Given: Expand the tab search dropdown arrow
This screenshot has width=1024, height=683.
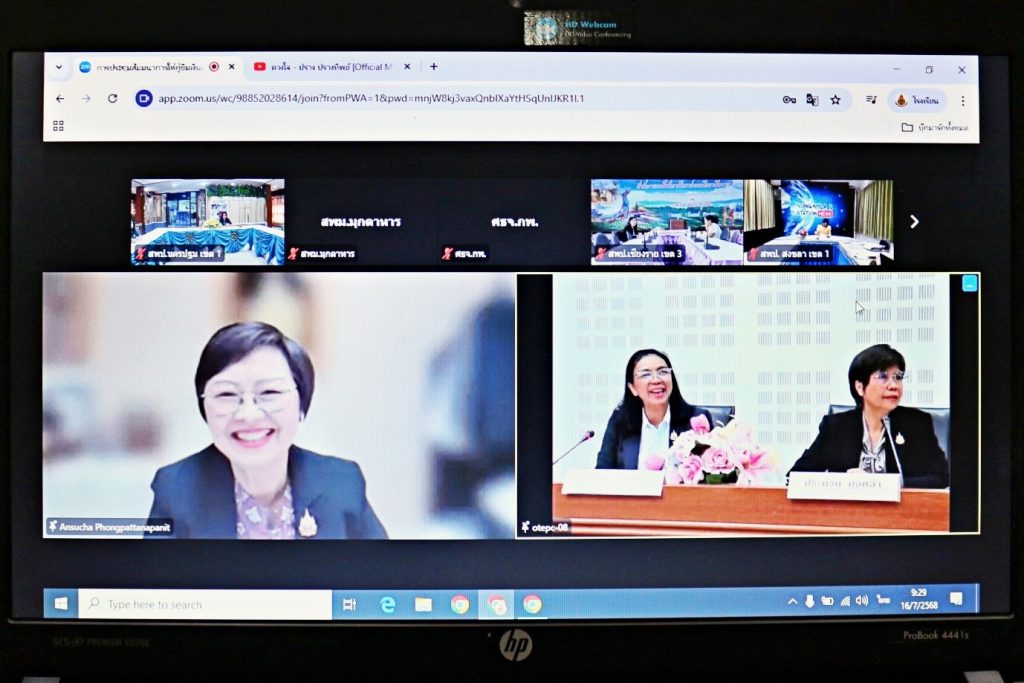Looking at the screenshot, I should tap(58, 67).
